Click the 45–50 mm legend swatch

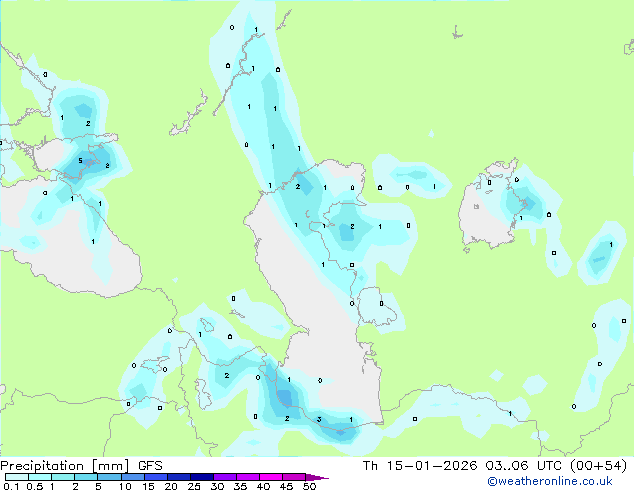point(294,477)
